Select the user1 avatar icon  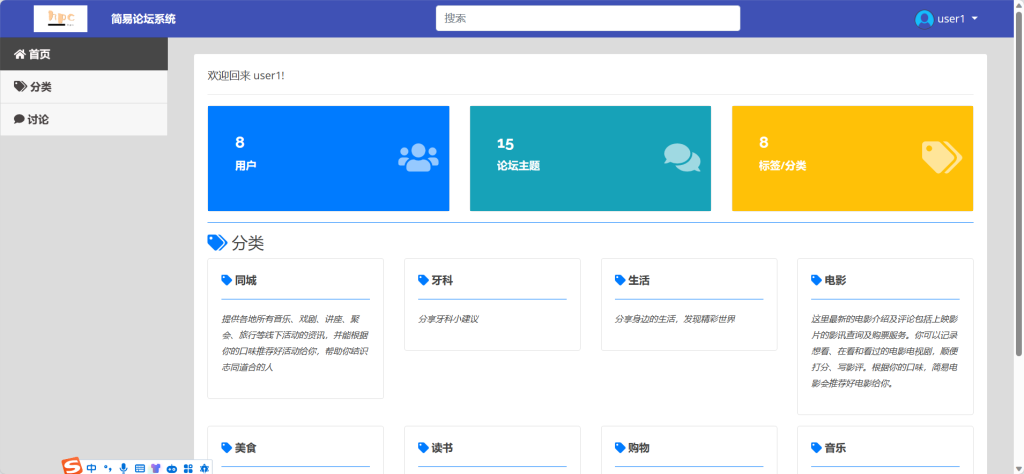click(x=924, y=19)
